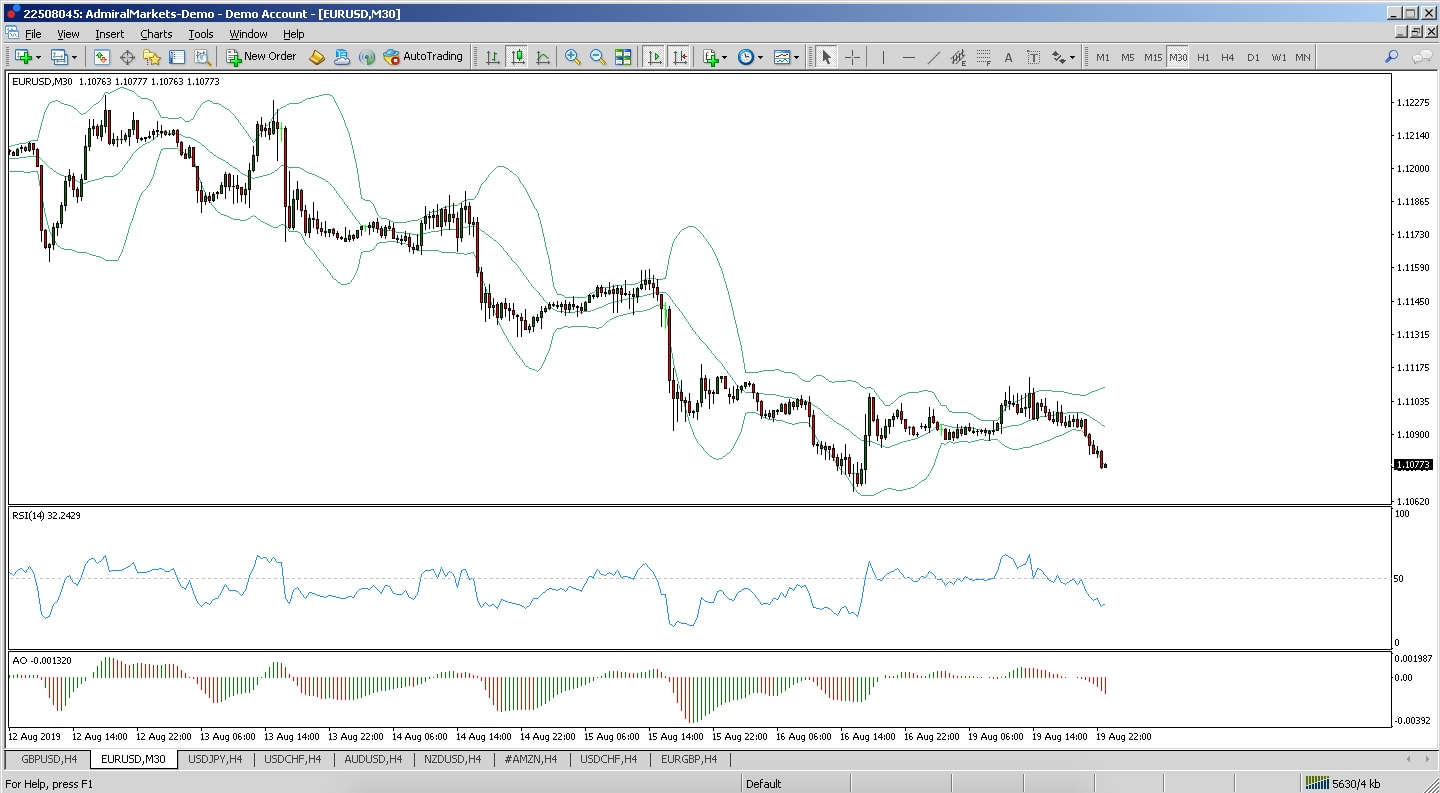Image resolution: width=1440 pixels, height=793 pixels.
Task: Select the Text 'A' tool
Action: click(x=1008, y=57)
